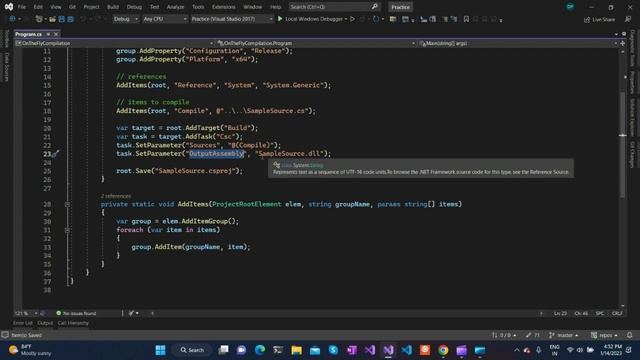Click the Save icon in toolbar
This screenshot has height=360, width=640.
pyautogui.click(x=62, y=19)
